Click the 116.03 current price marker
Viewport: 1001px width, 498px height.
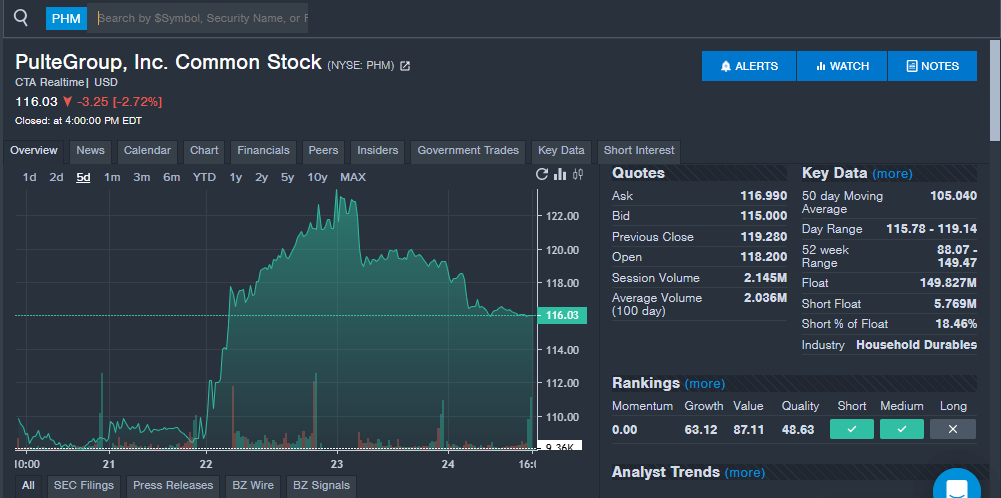click(x=562, y=315)
